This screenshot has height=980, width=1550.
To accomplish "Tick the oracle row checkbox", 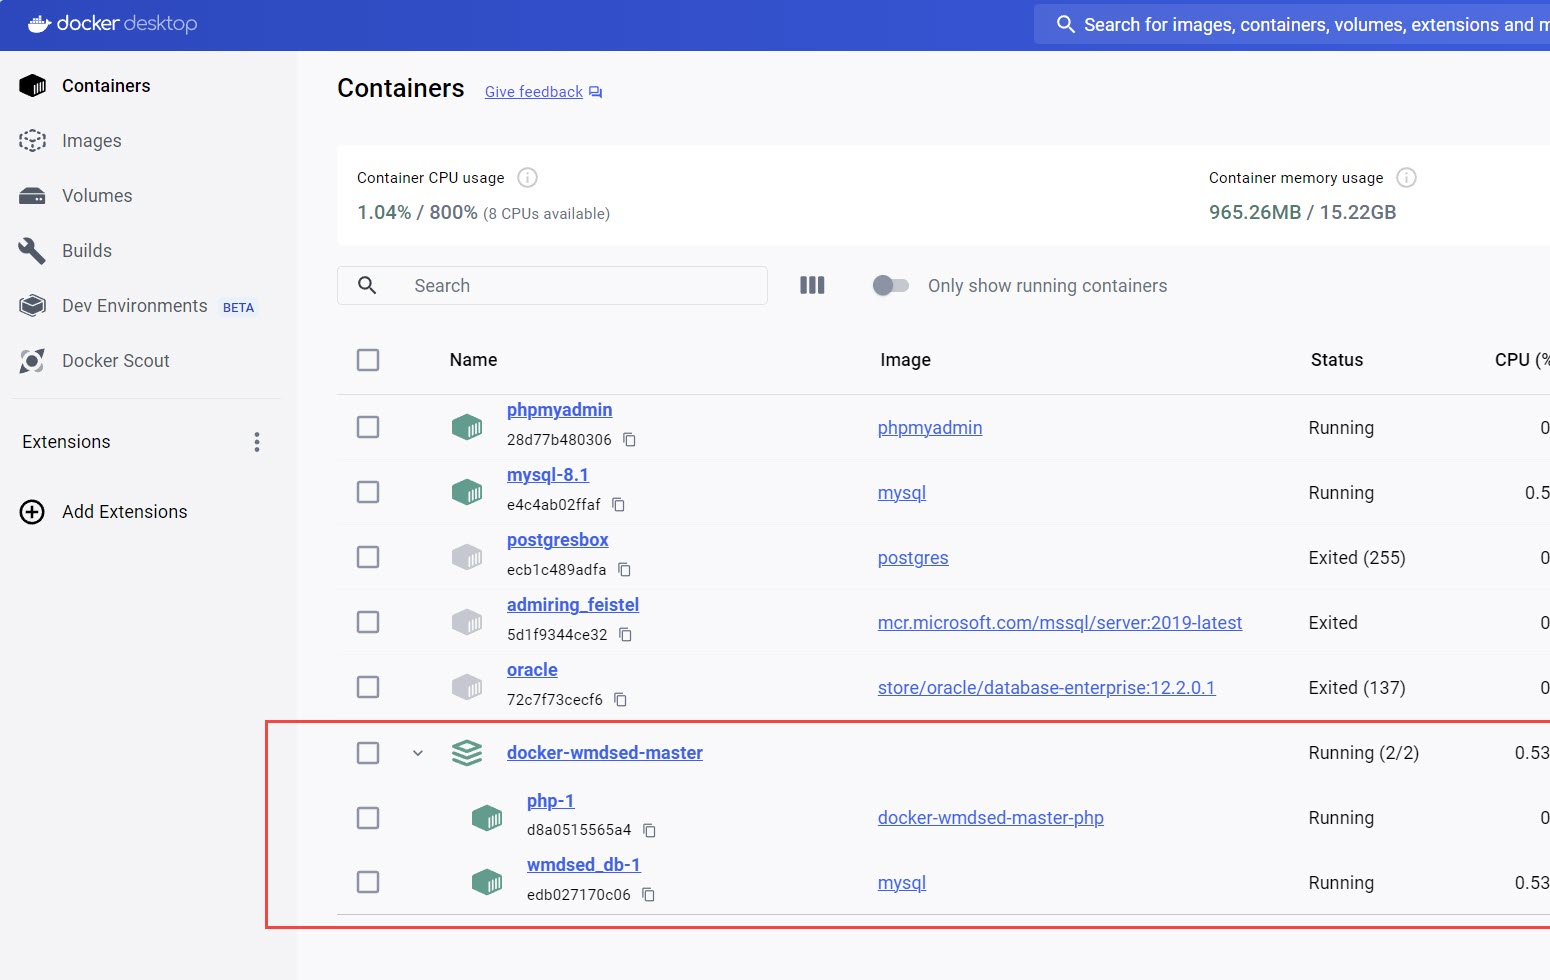I will [x=368, y=687].
